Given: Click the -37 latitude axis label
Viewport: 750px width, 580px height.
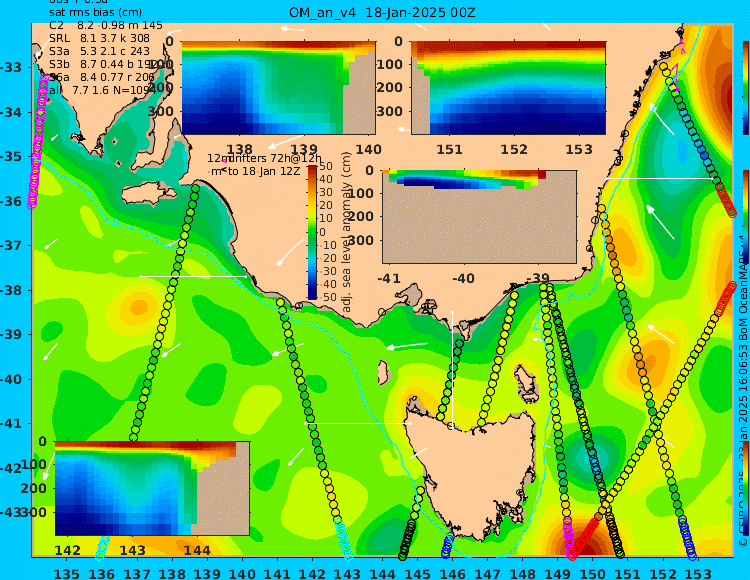Looking at the screenshot, I should 11,246.
